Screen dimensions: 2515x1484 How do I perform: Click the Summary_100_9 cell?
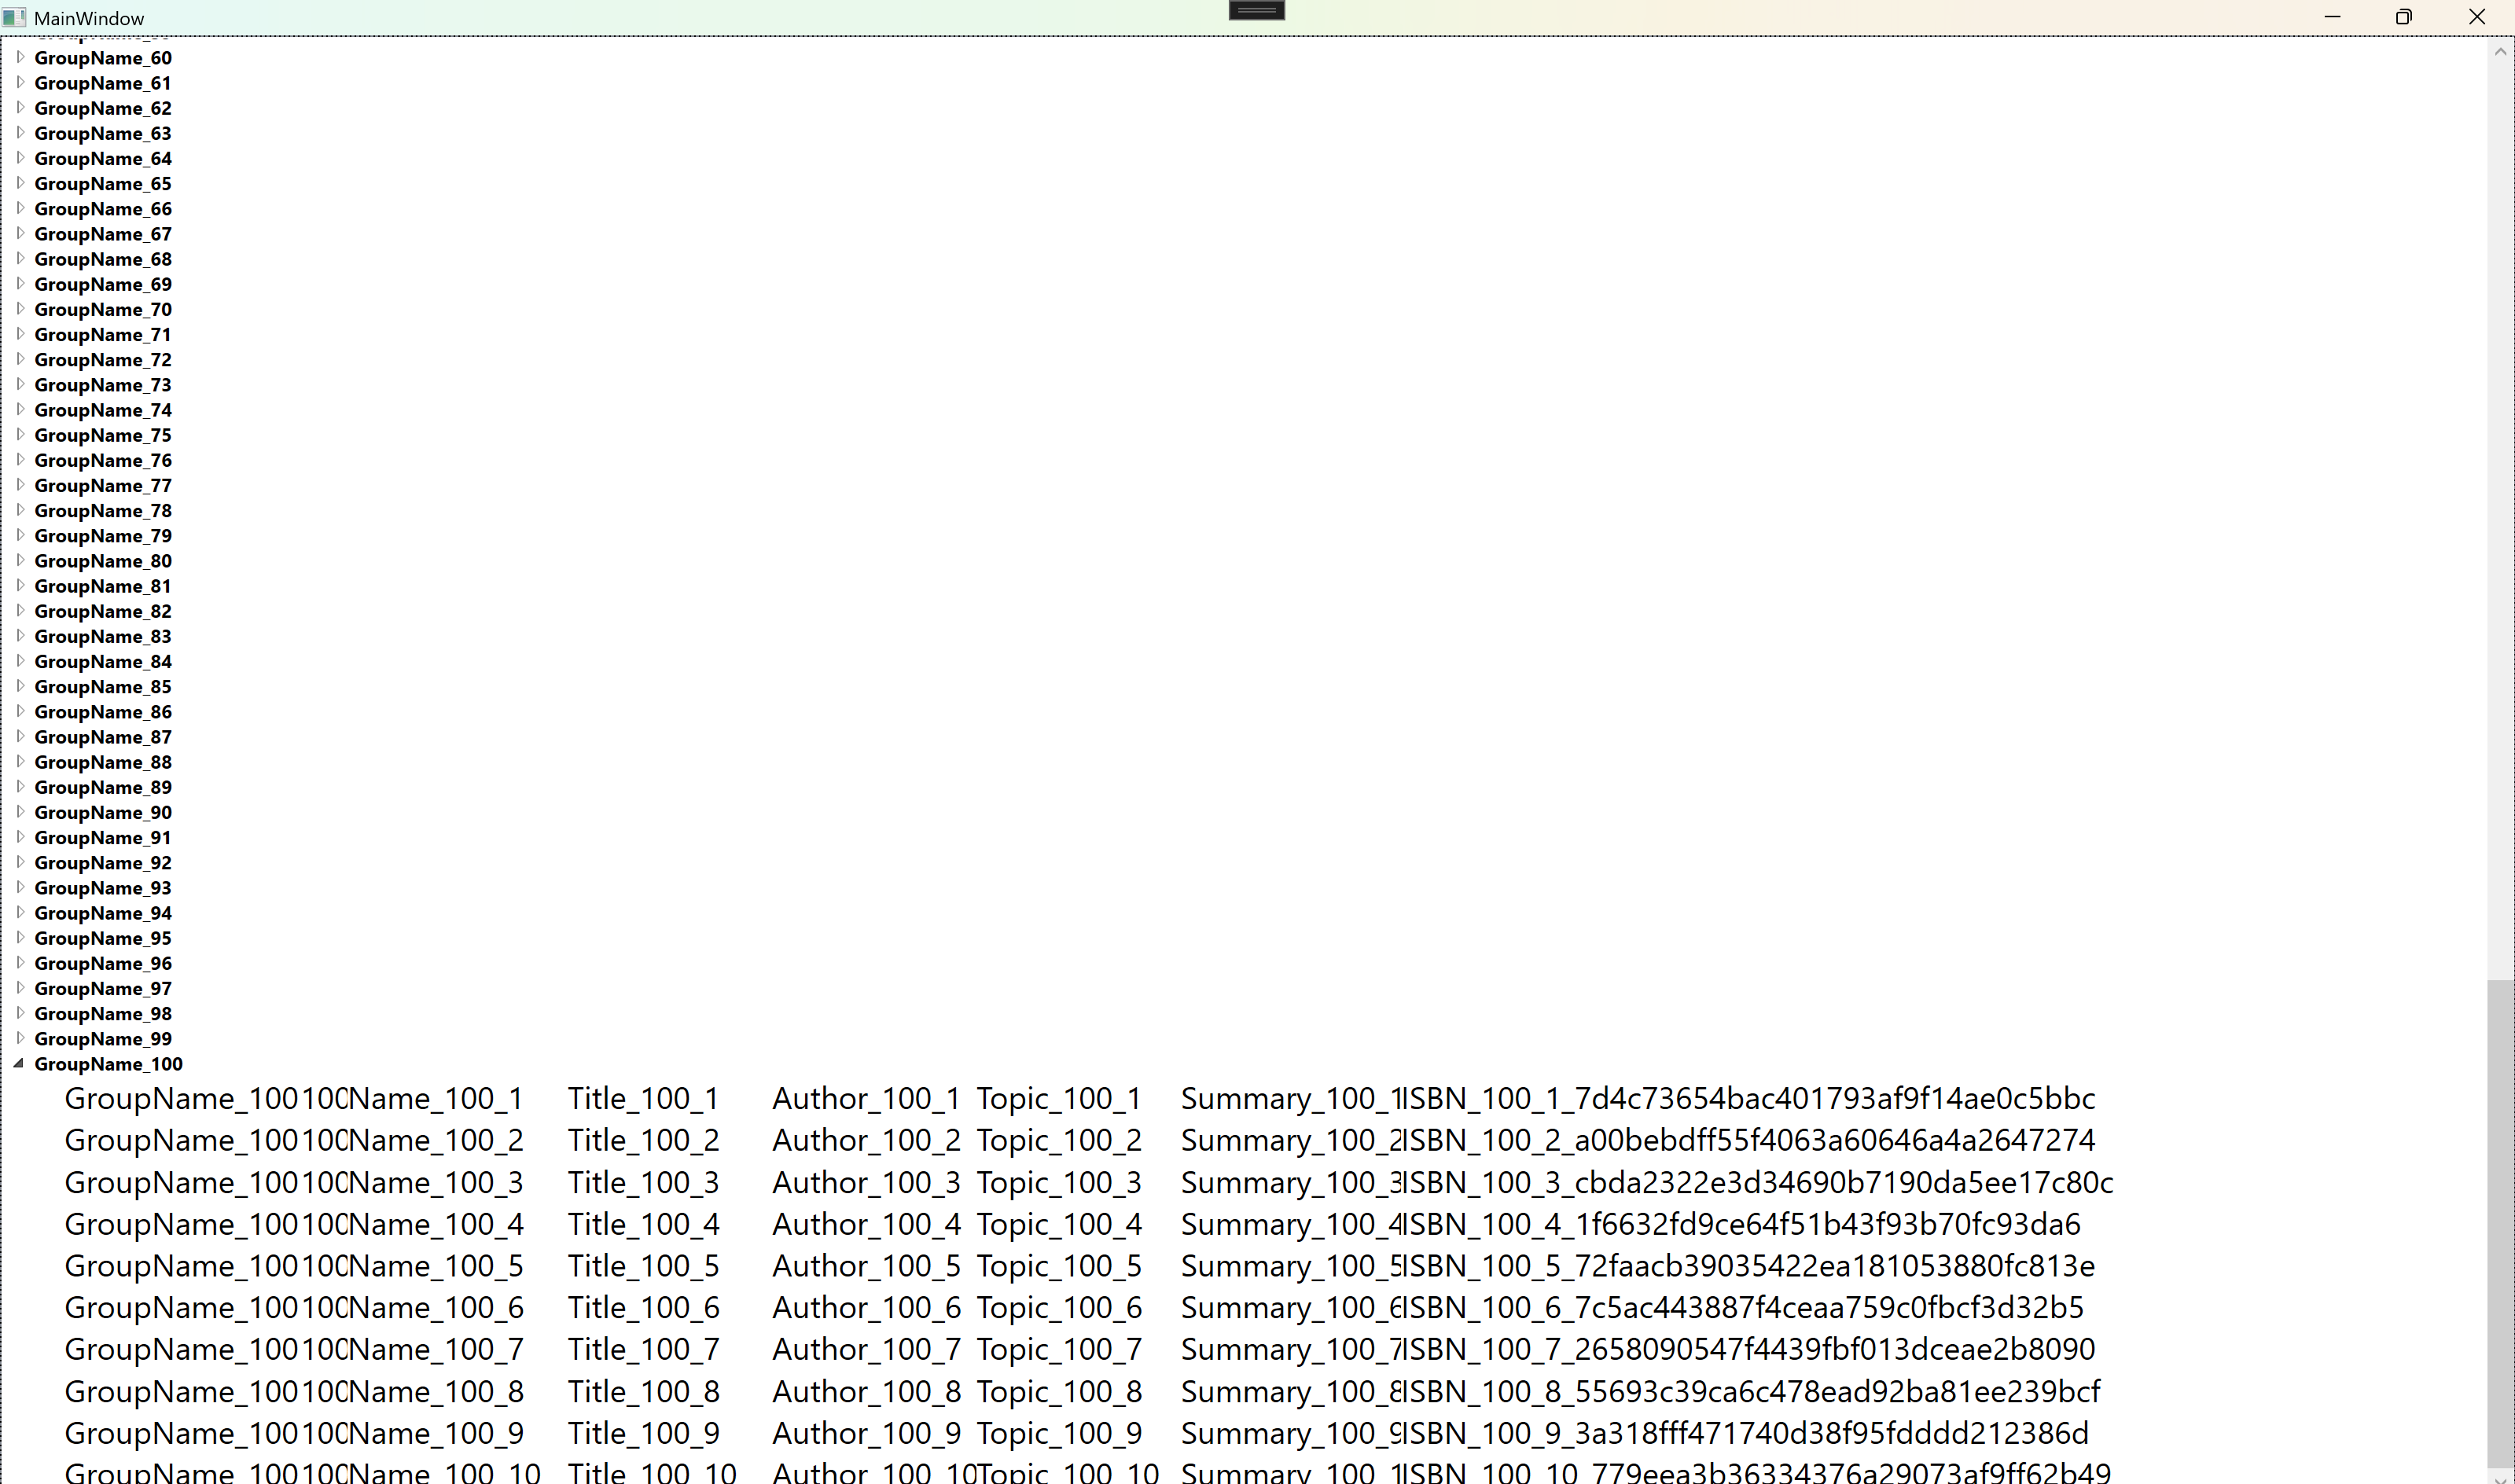click(1290, 1434)
